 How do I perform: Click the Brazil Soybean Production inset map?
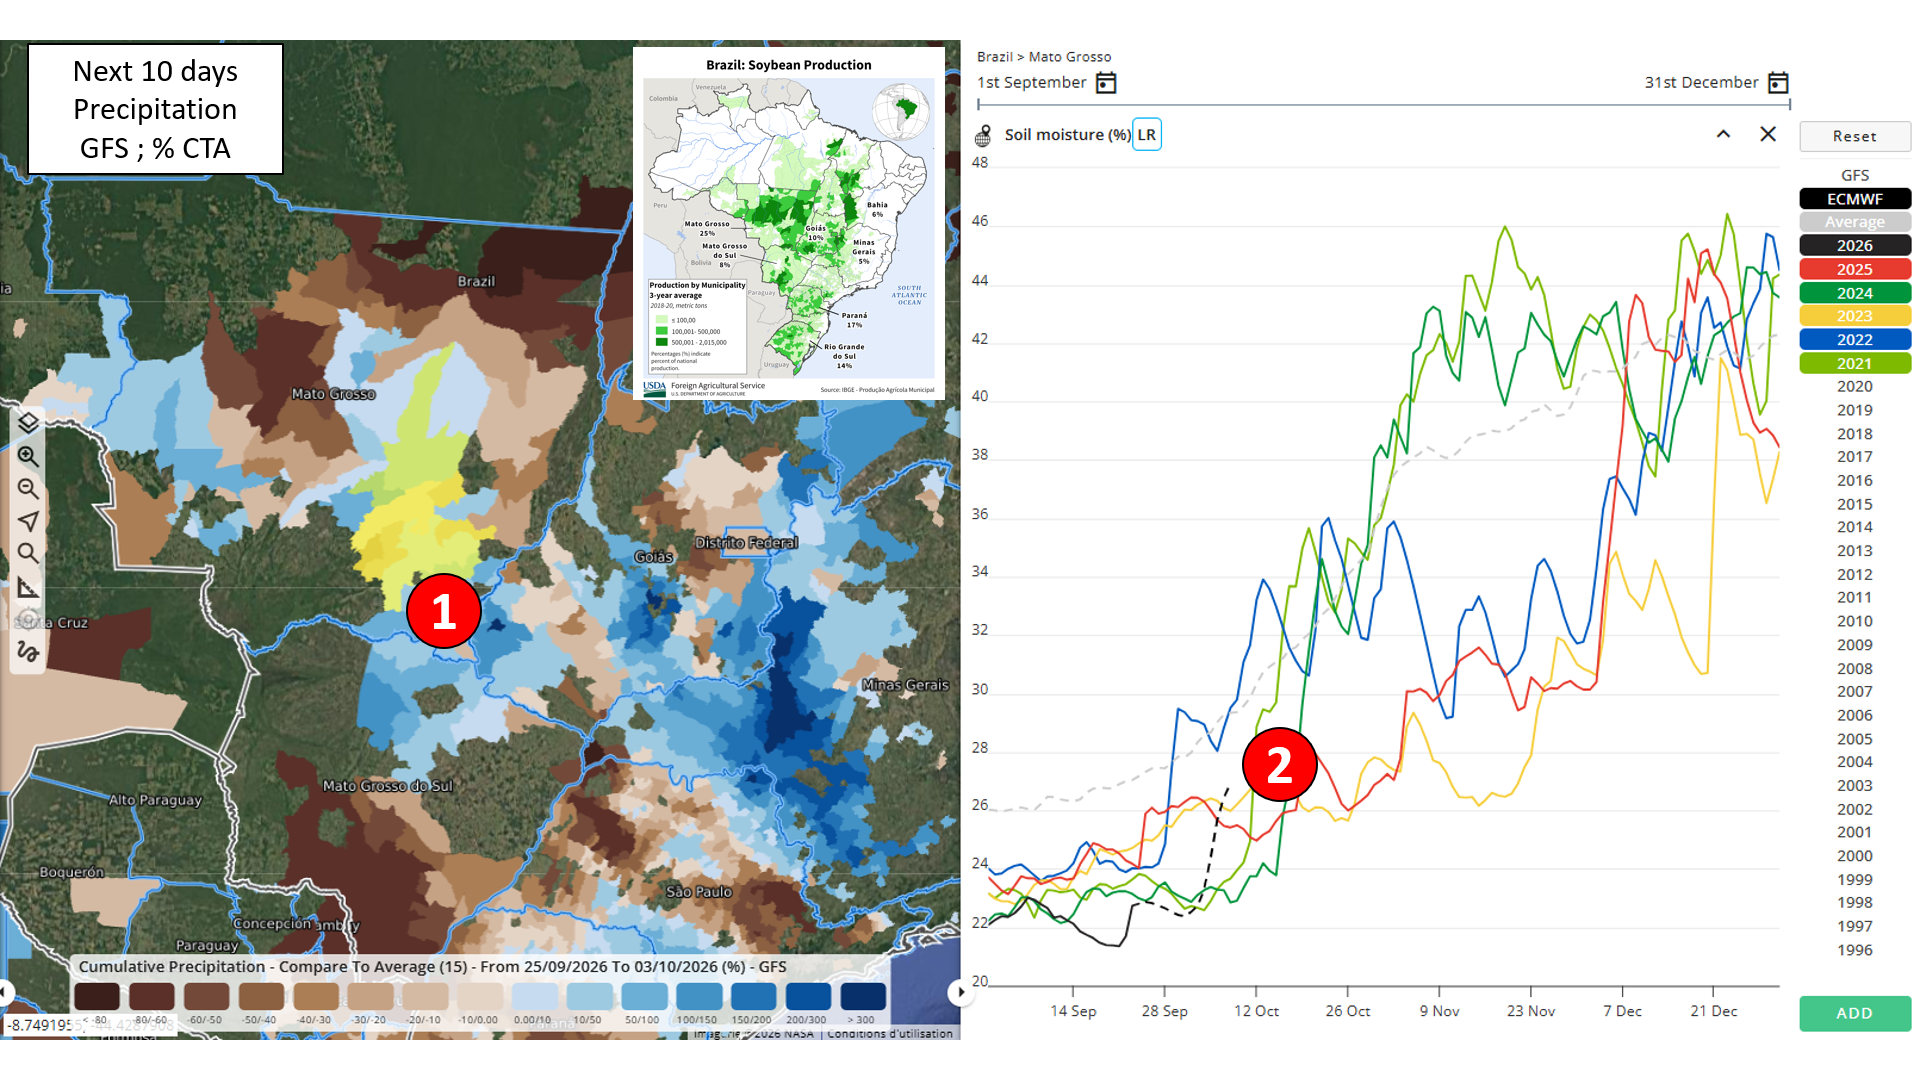789,224
